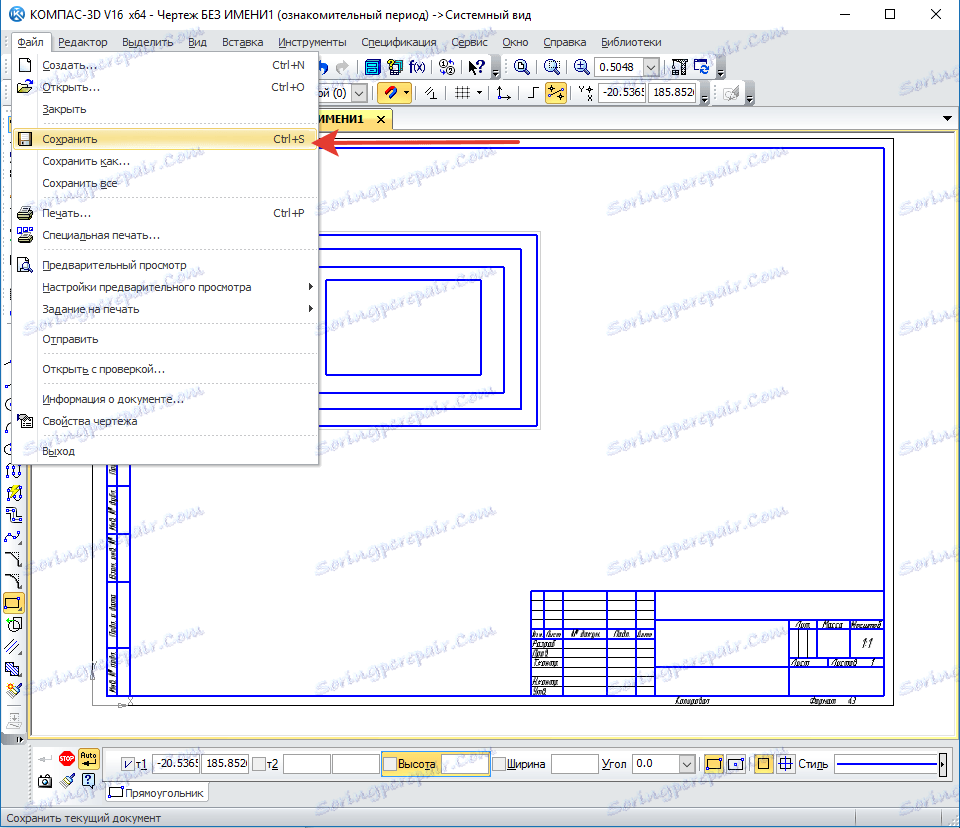960x828 pixels.
Task: Check the Ширина checkbox
Action: pyautogui.click(x=499, y=764)
